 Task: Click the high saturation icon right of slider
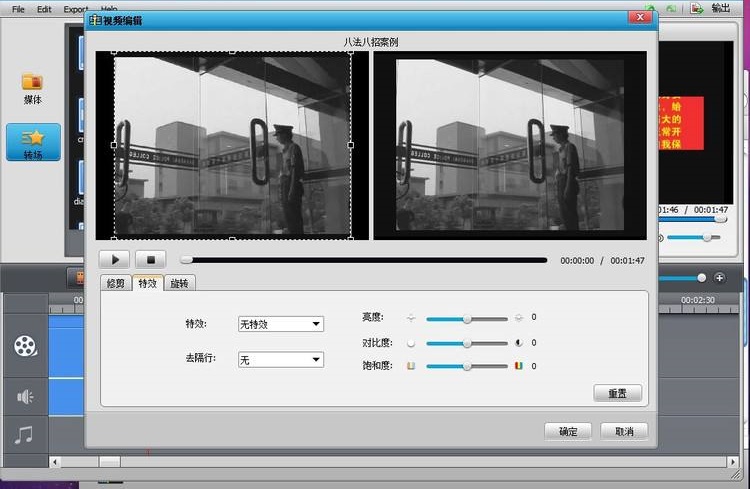[x=519, y=366]
